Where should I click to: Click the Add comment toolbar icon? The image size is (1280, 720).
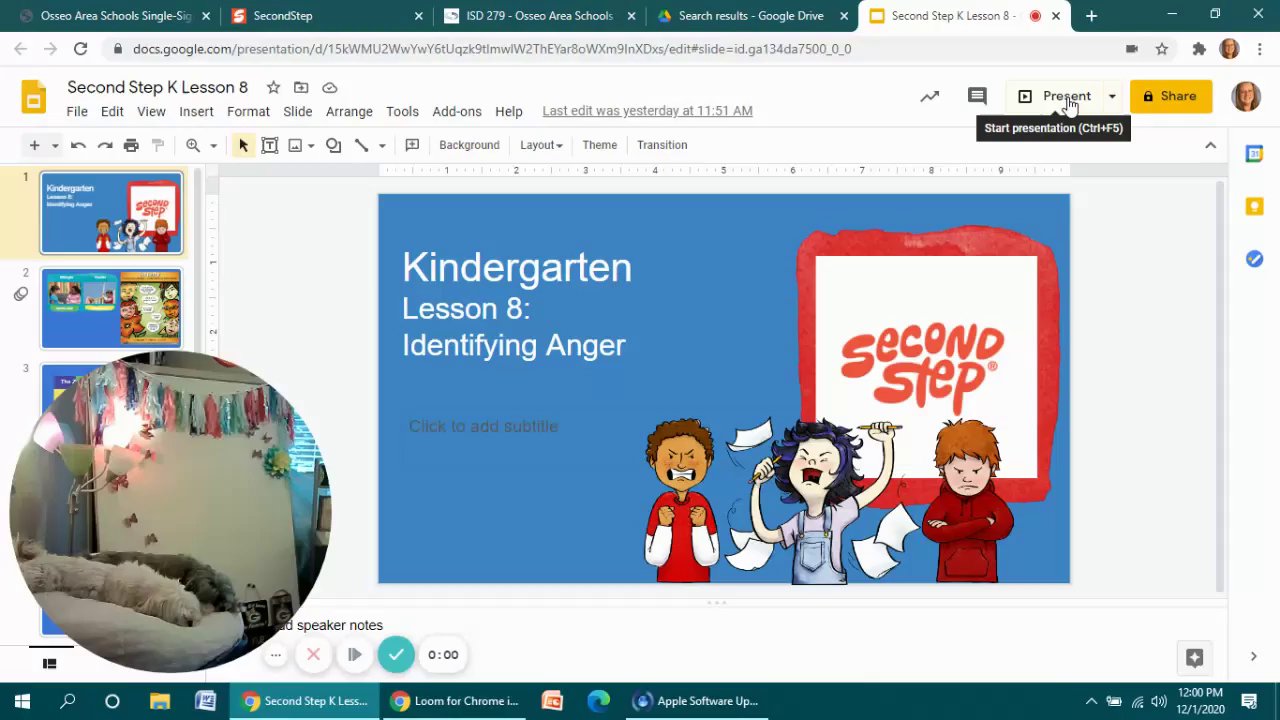pyautogui.click(x=412, y=145)
